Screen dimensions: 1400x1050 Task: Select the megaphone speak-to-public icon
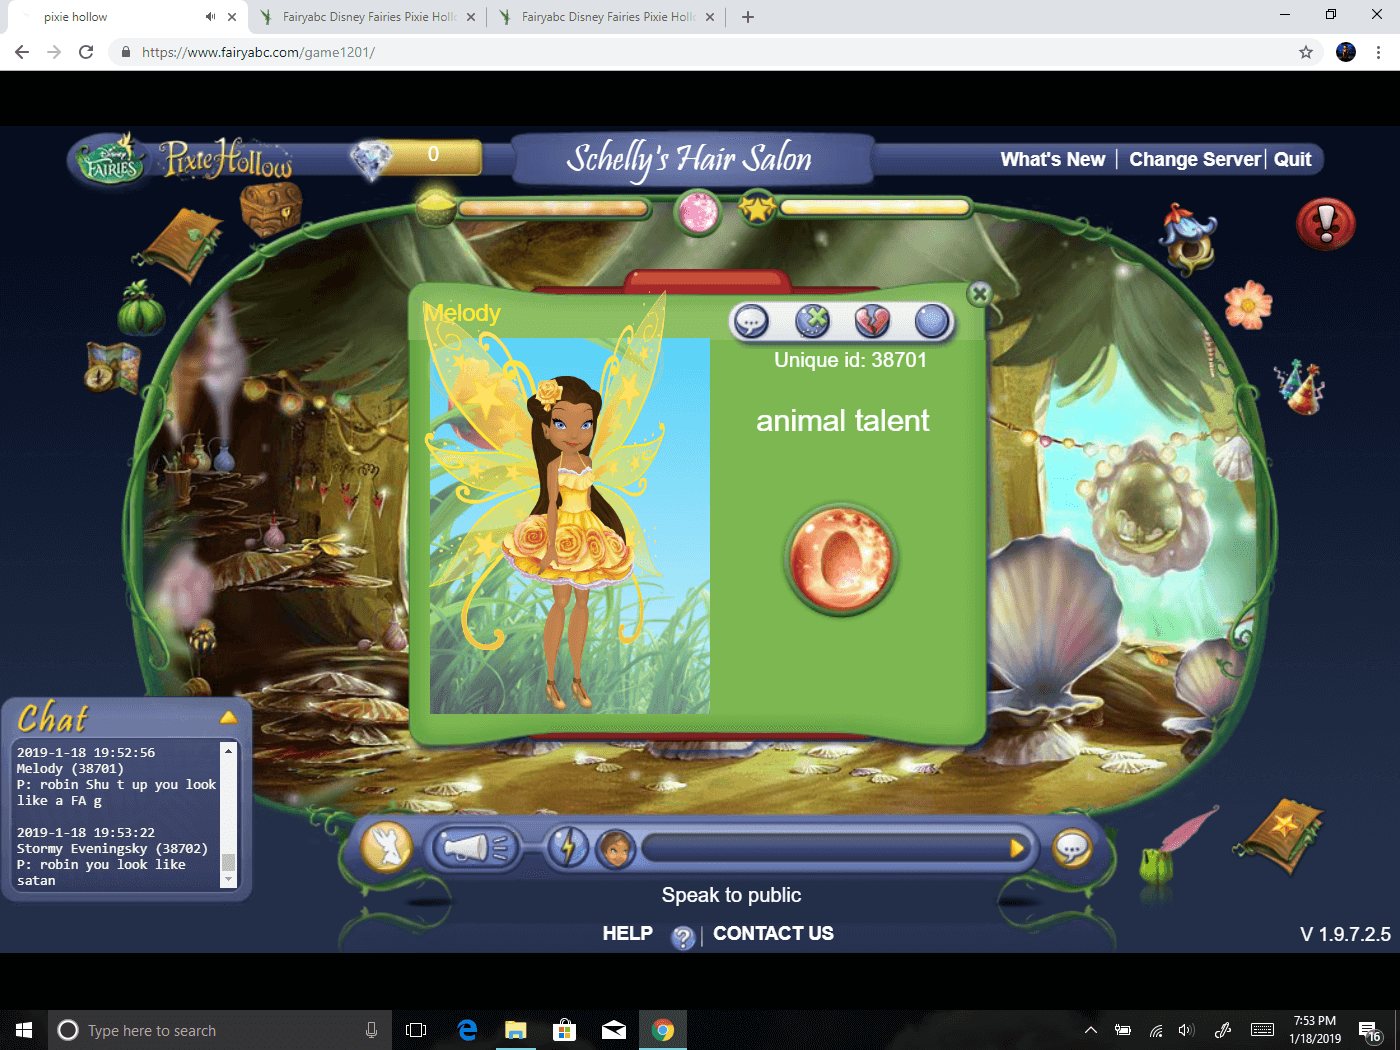472,847
